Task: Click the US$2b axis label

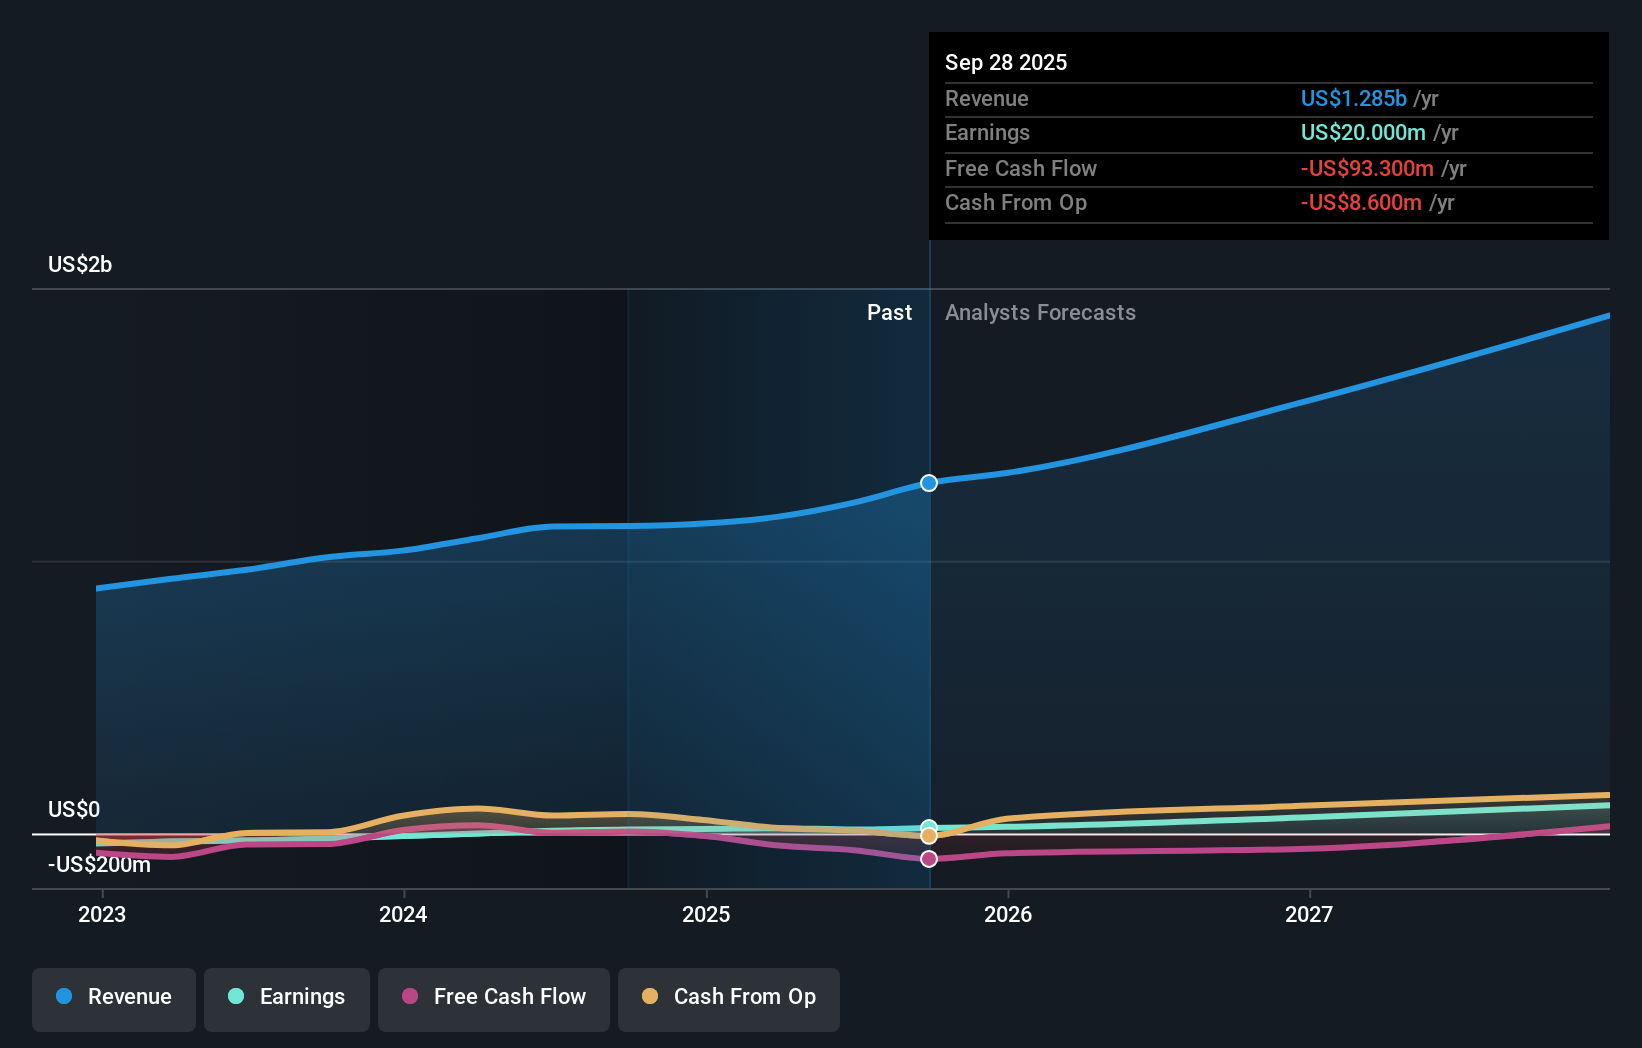Action: click(78, 264)
